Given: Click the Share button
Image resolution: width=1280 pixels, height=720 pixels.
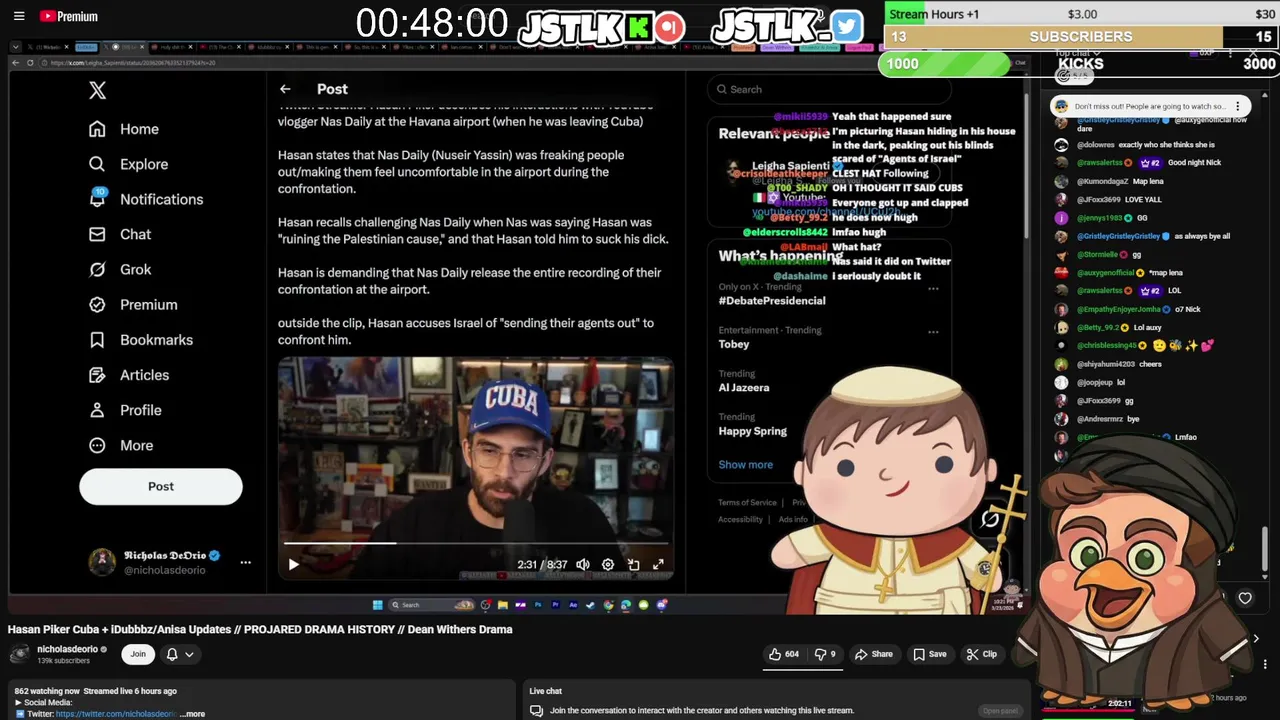Looking at the screenshot, I should [872, 654].
